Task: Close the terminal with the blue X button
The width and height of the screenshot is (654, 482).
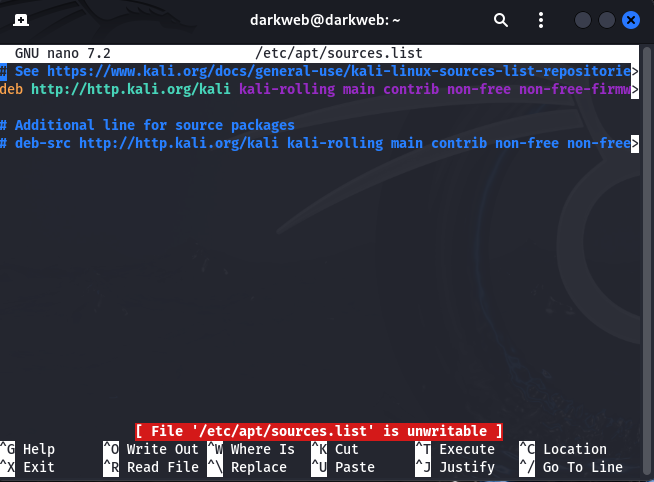Action: pos(631,20)
